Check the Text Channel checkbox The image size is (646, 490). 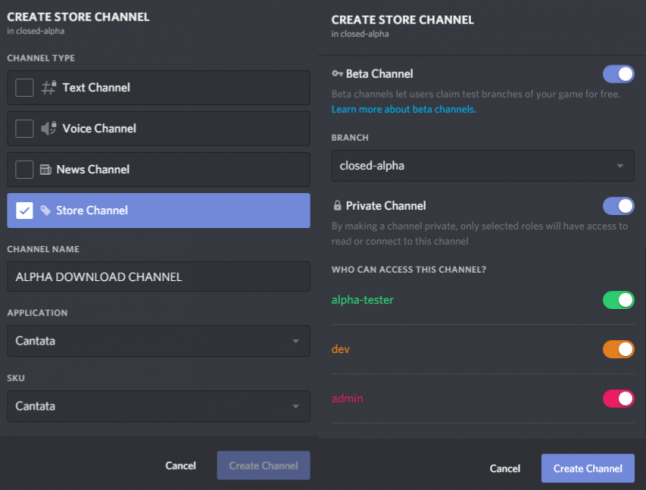point(24,87)
